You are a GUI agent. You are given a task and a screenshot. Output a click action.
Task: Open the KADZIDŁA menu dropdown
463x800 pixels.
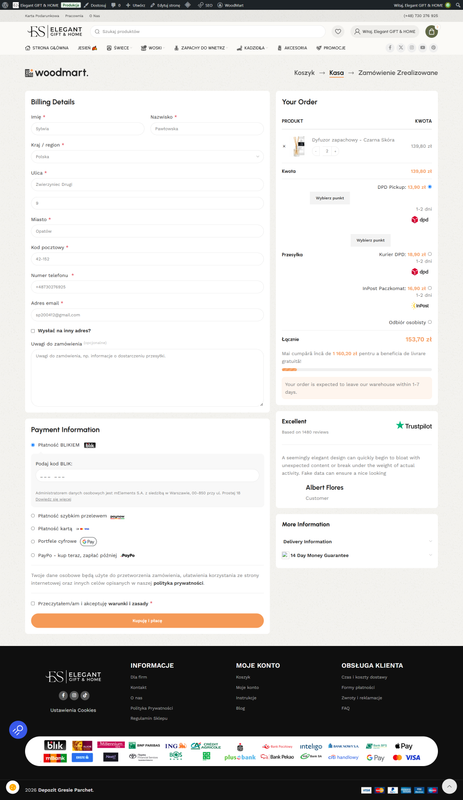pyautogui.click(x=252, y=47)
